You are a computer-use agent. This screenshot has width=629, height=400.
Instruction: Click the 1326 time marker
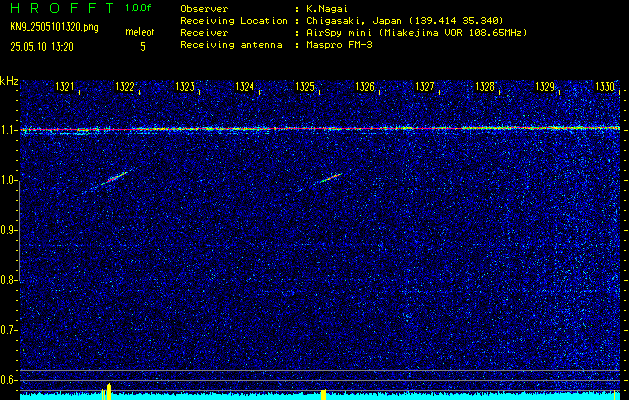tap(365, 87)
